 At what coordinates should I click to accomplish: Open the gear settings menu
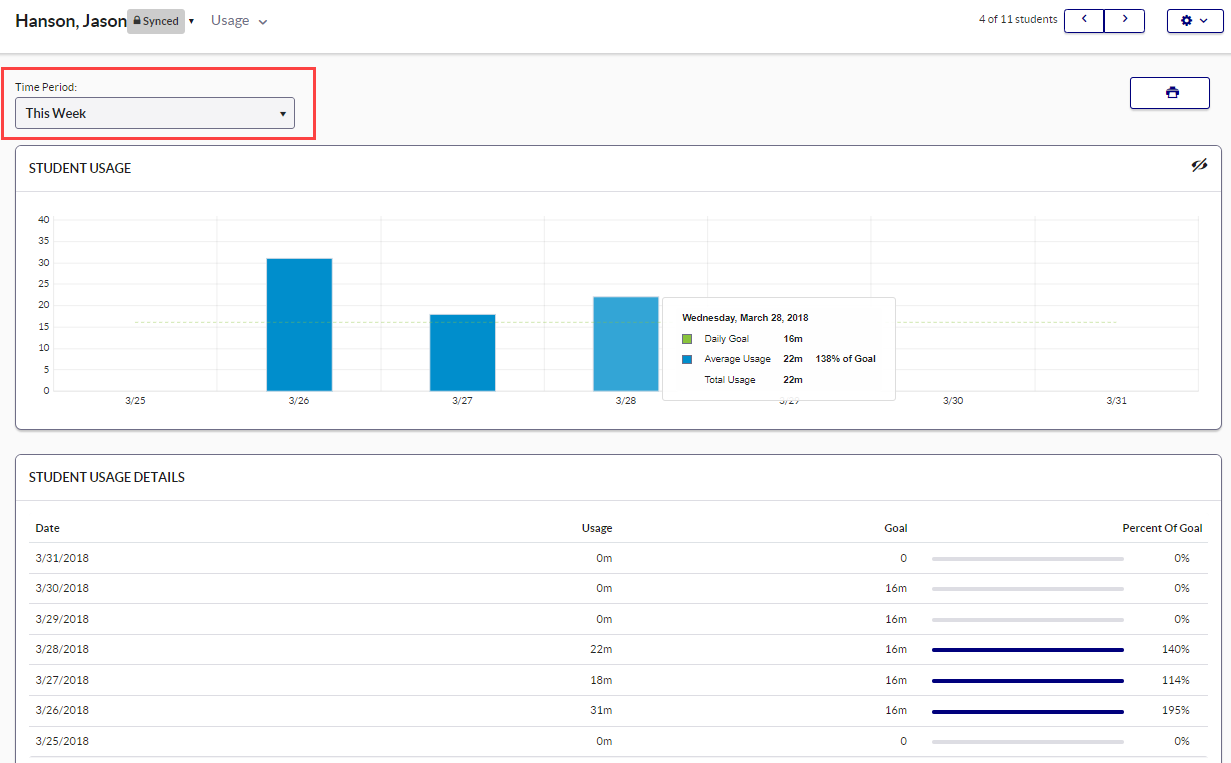click(x=1194, y=21)
